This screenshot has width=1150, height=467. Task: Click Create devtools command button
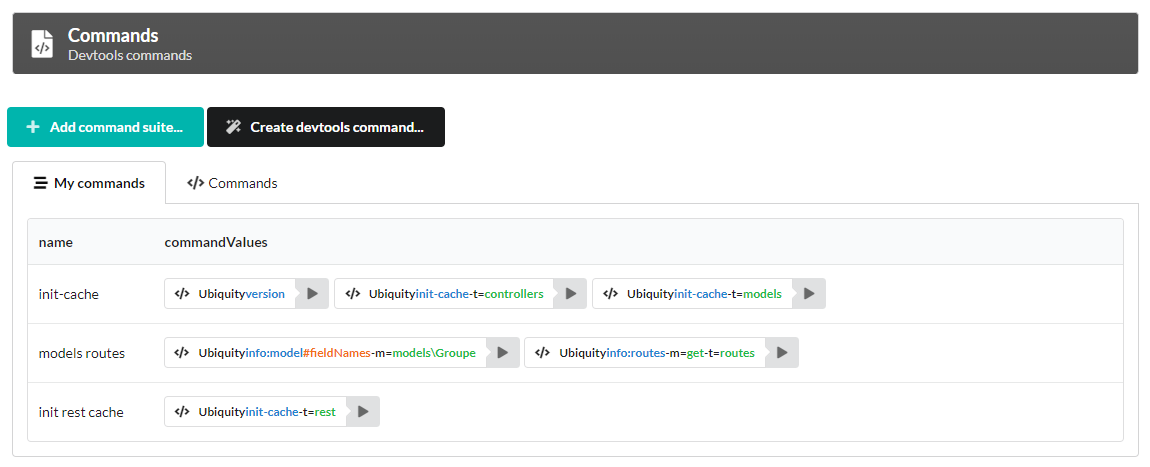pos(326,127)
